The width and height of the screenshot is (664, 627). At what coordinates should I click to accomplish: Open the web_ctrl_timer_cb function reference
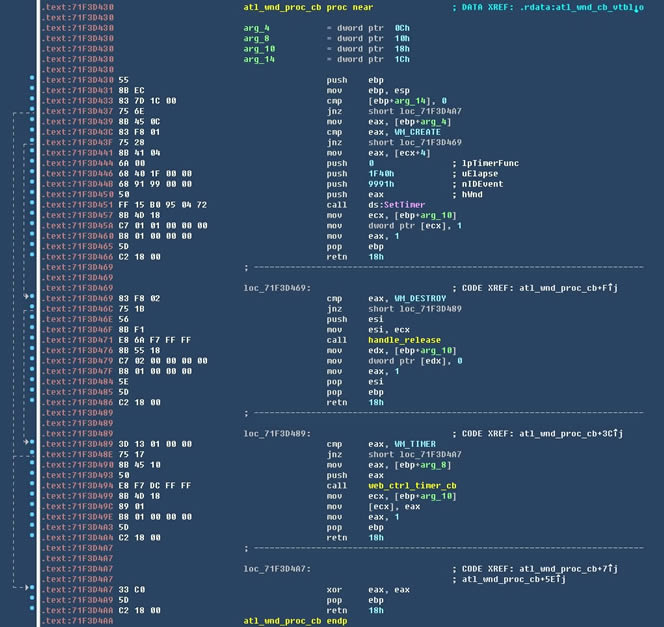click(411, 486)
